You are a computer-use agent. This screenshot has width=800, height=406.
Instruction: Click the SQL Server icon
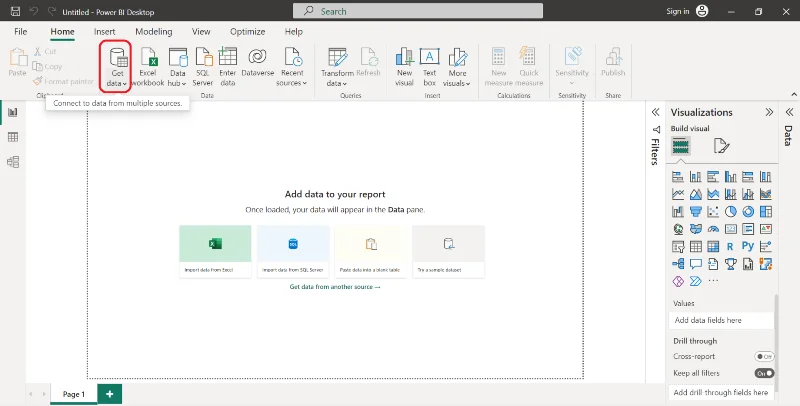point(203,67)
